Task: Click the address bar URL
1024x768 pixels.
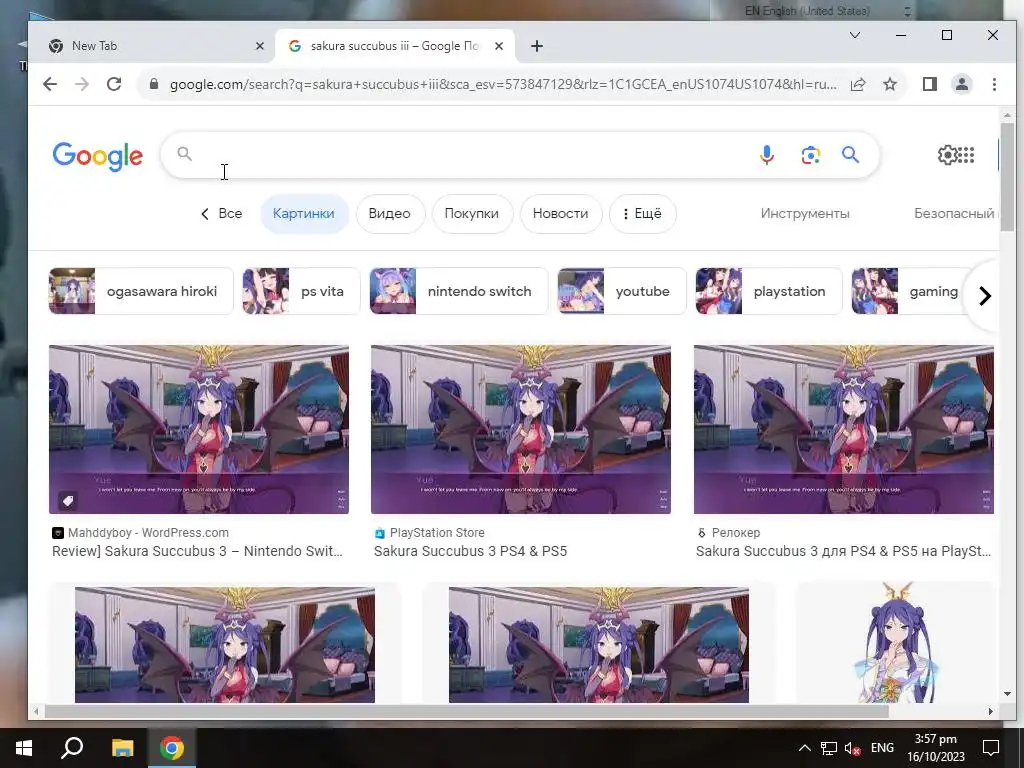Action: point(503,84)
